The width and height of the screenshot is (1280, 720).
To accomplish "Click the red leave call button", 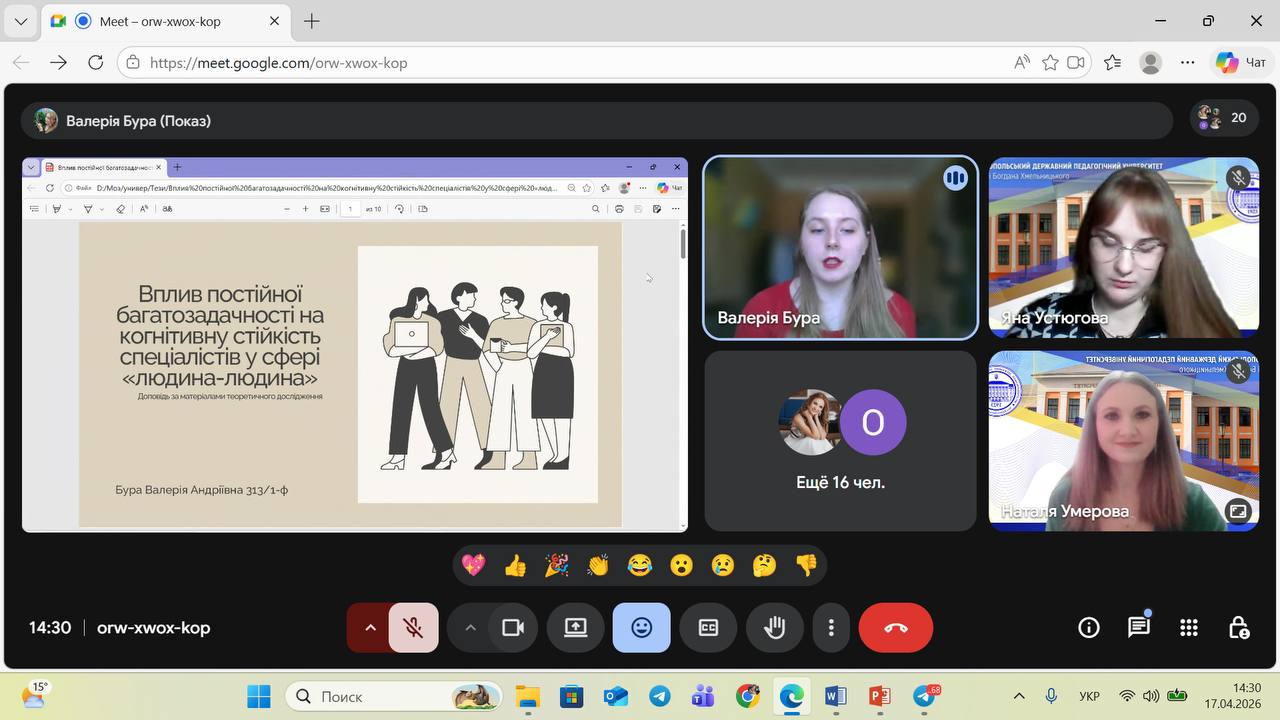I will click(895, 628).
